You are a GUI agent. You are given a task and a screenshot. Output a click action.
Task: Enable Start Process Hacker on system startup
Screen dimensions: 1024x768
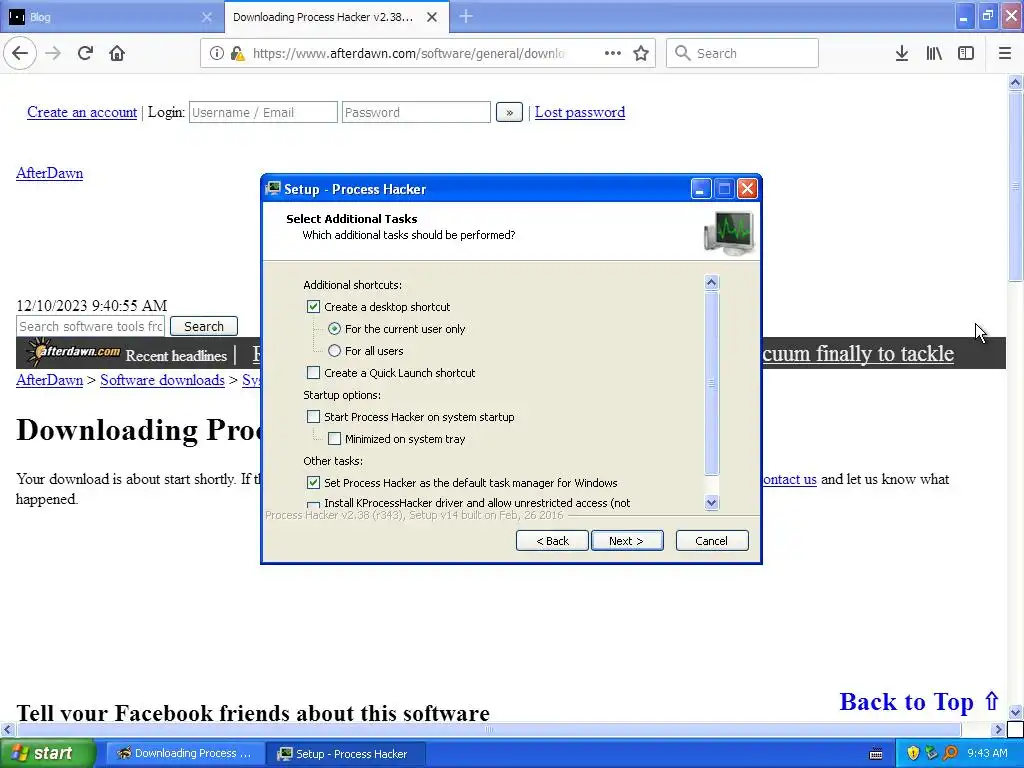(x=313, y=417)
